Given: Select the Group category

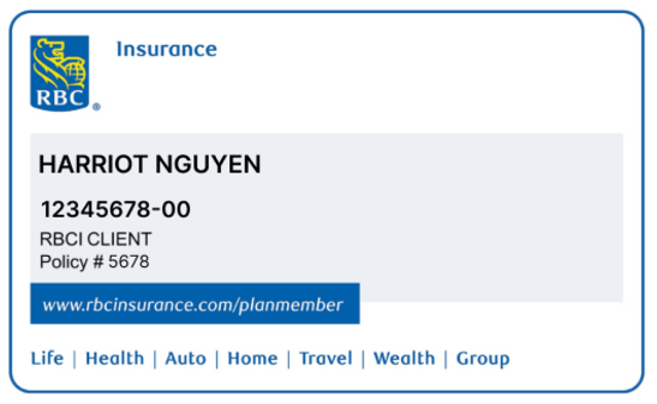Looking at the screenshot, I should point(483,359).
